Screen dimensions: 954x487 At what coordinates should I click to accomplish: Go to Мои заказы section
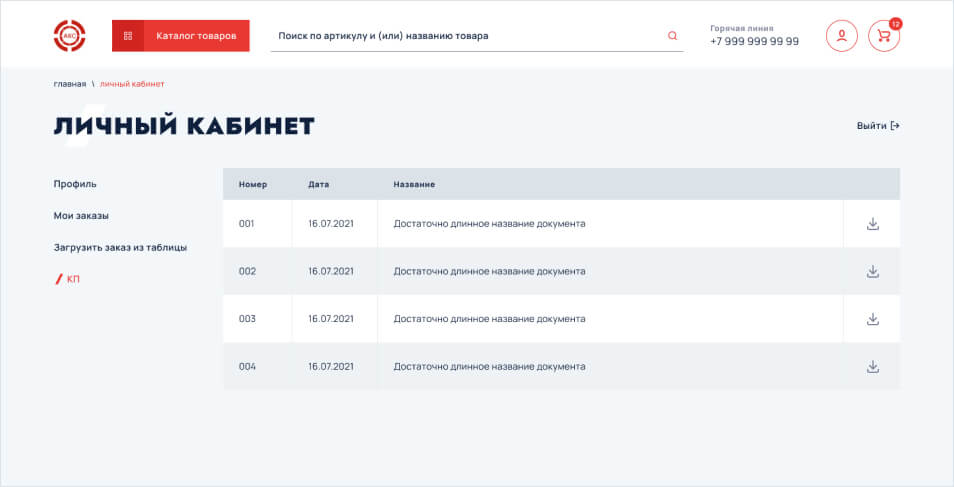[81, 216]
